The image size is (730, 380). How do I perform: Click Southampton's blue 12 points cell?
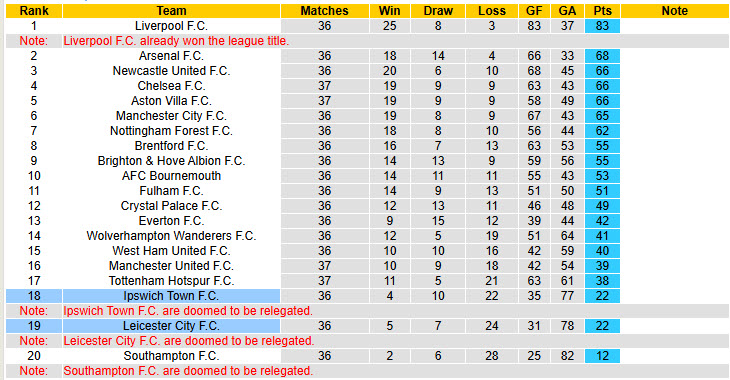coord(602,356)
